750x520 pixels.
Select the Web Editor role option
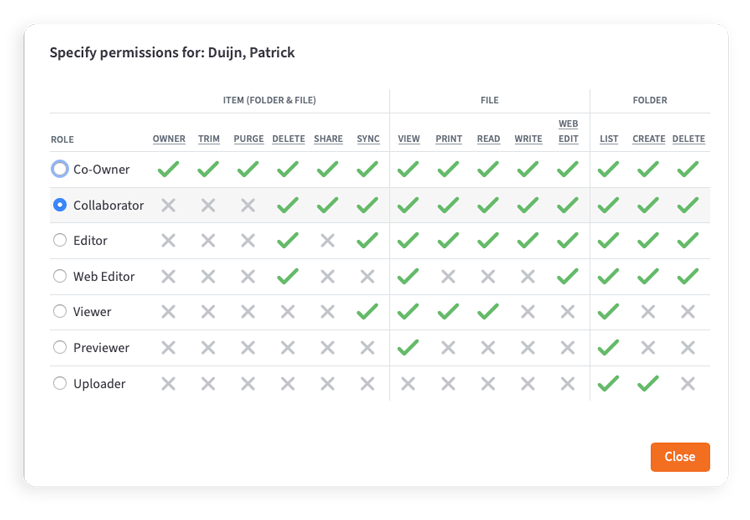(x=60, y=276)
